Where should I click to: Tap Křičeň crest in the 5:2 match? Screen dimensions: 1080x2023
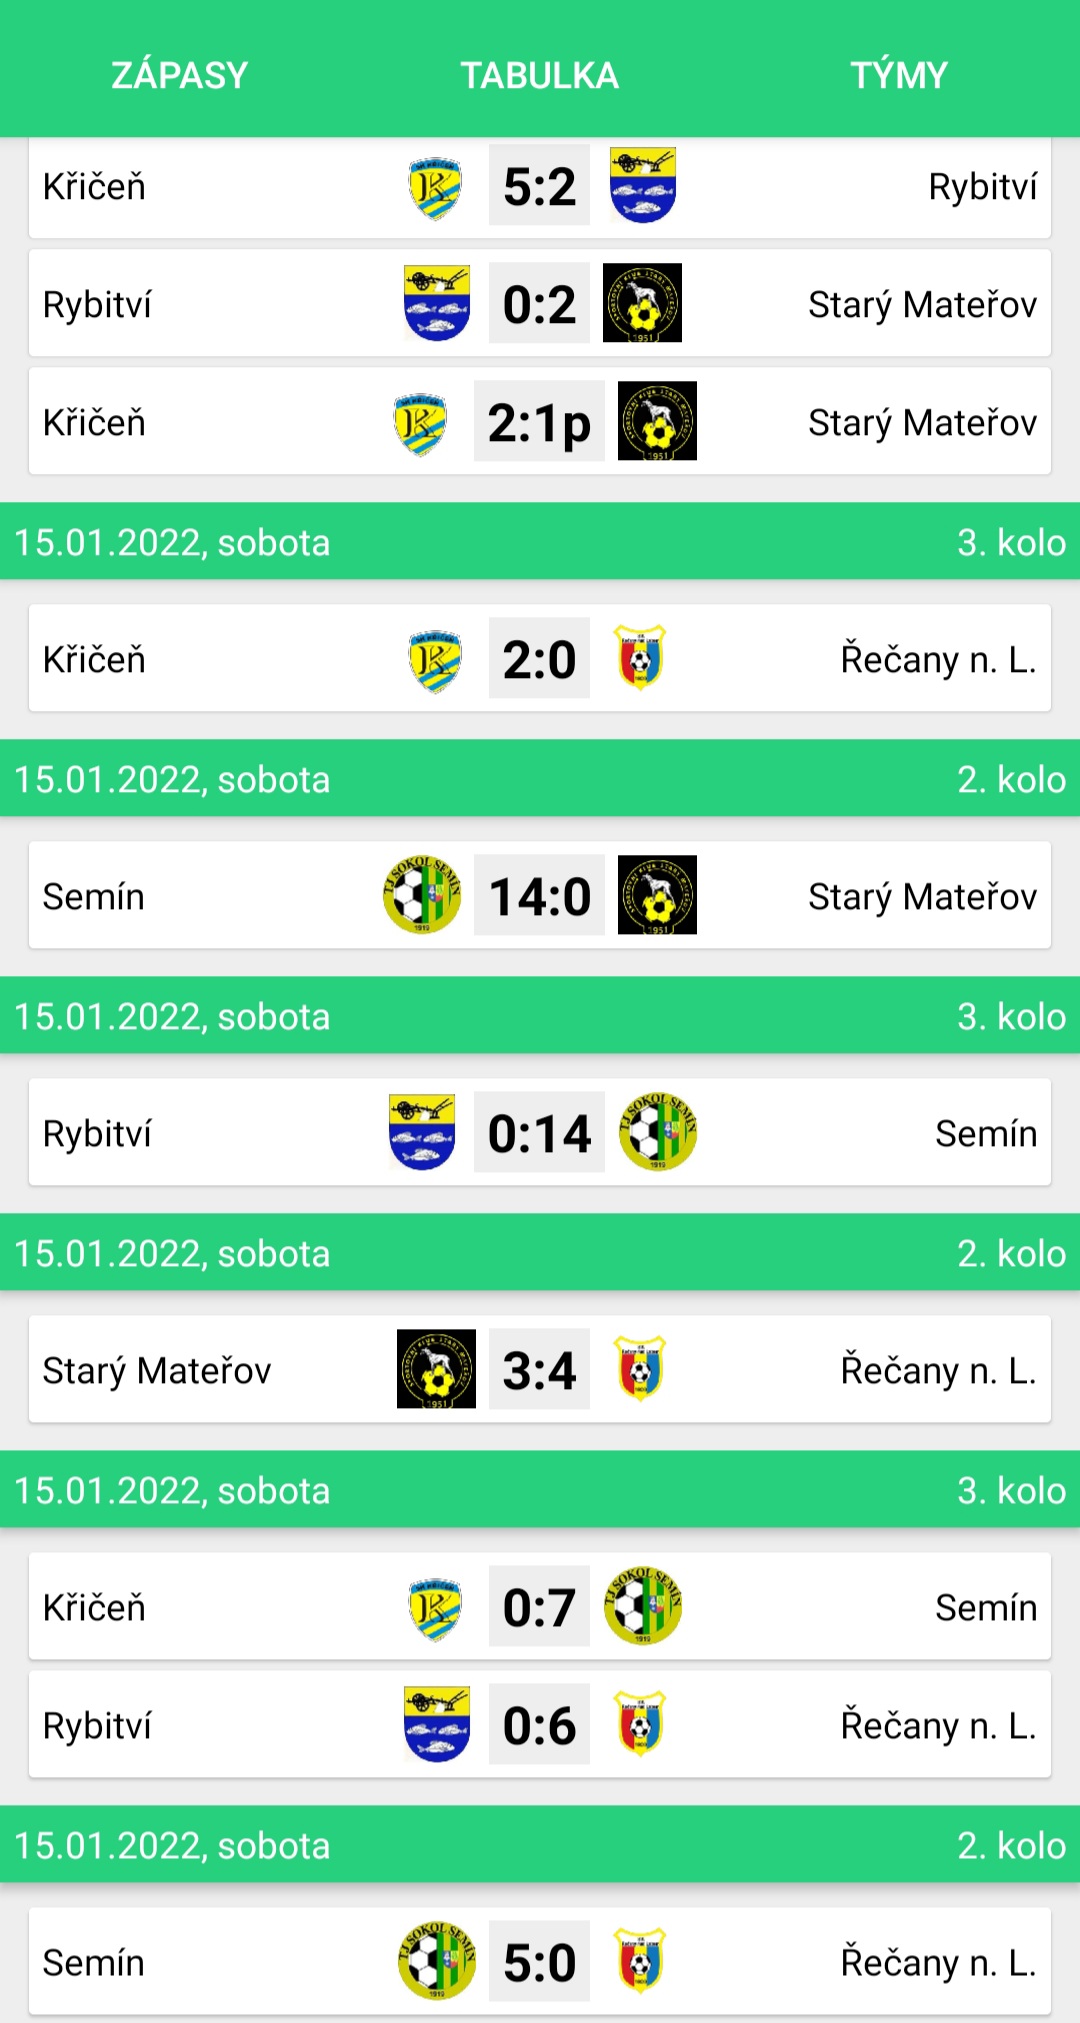click(435, 187)
